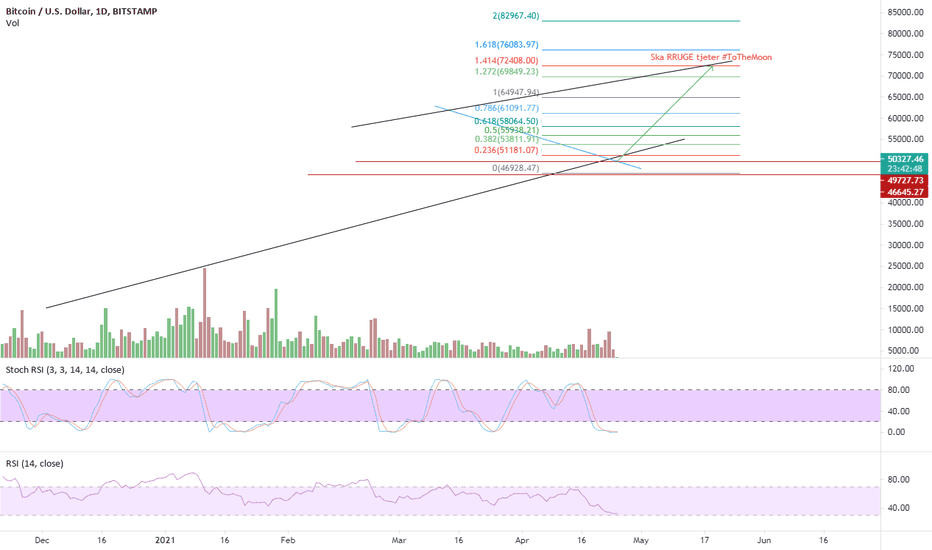Click the 2021 label on the time axis
Viewport: 932px width, 550px height.
click(x=165, y=540)
